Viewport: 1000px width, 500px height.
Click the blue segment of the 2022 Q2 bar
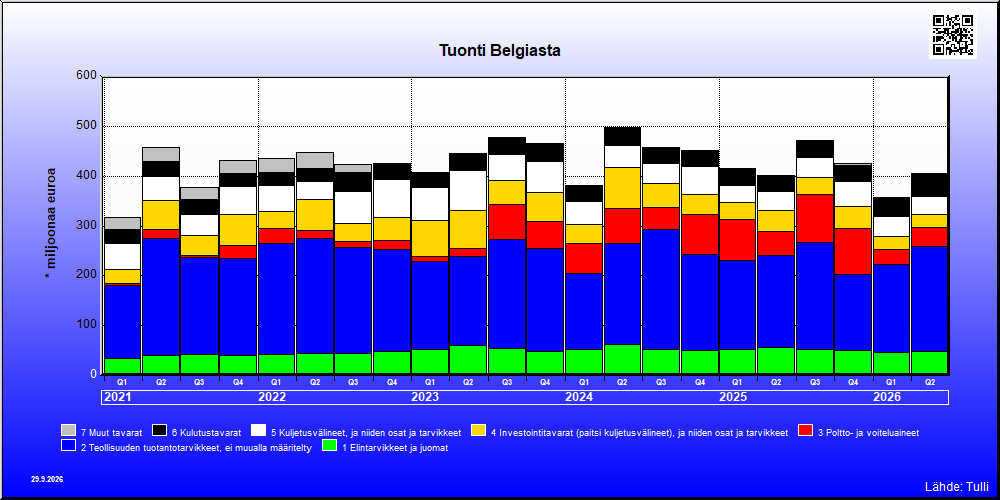pos(314,296)
